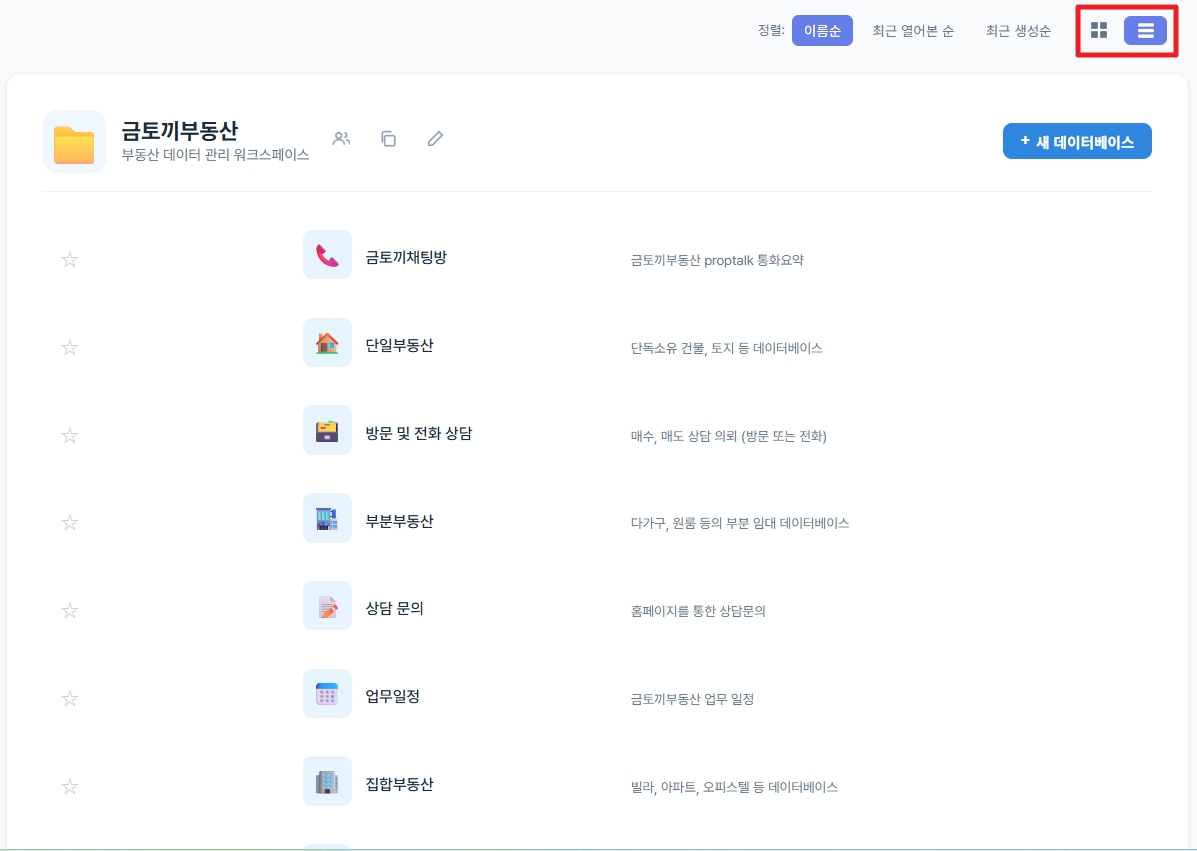Click the calendar icon for 업무일정
The image size is (1197, 851).
coord(327,694)
